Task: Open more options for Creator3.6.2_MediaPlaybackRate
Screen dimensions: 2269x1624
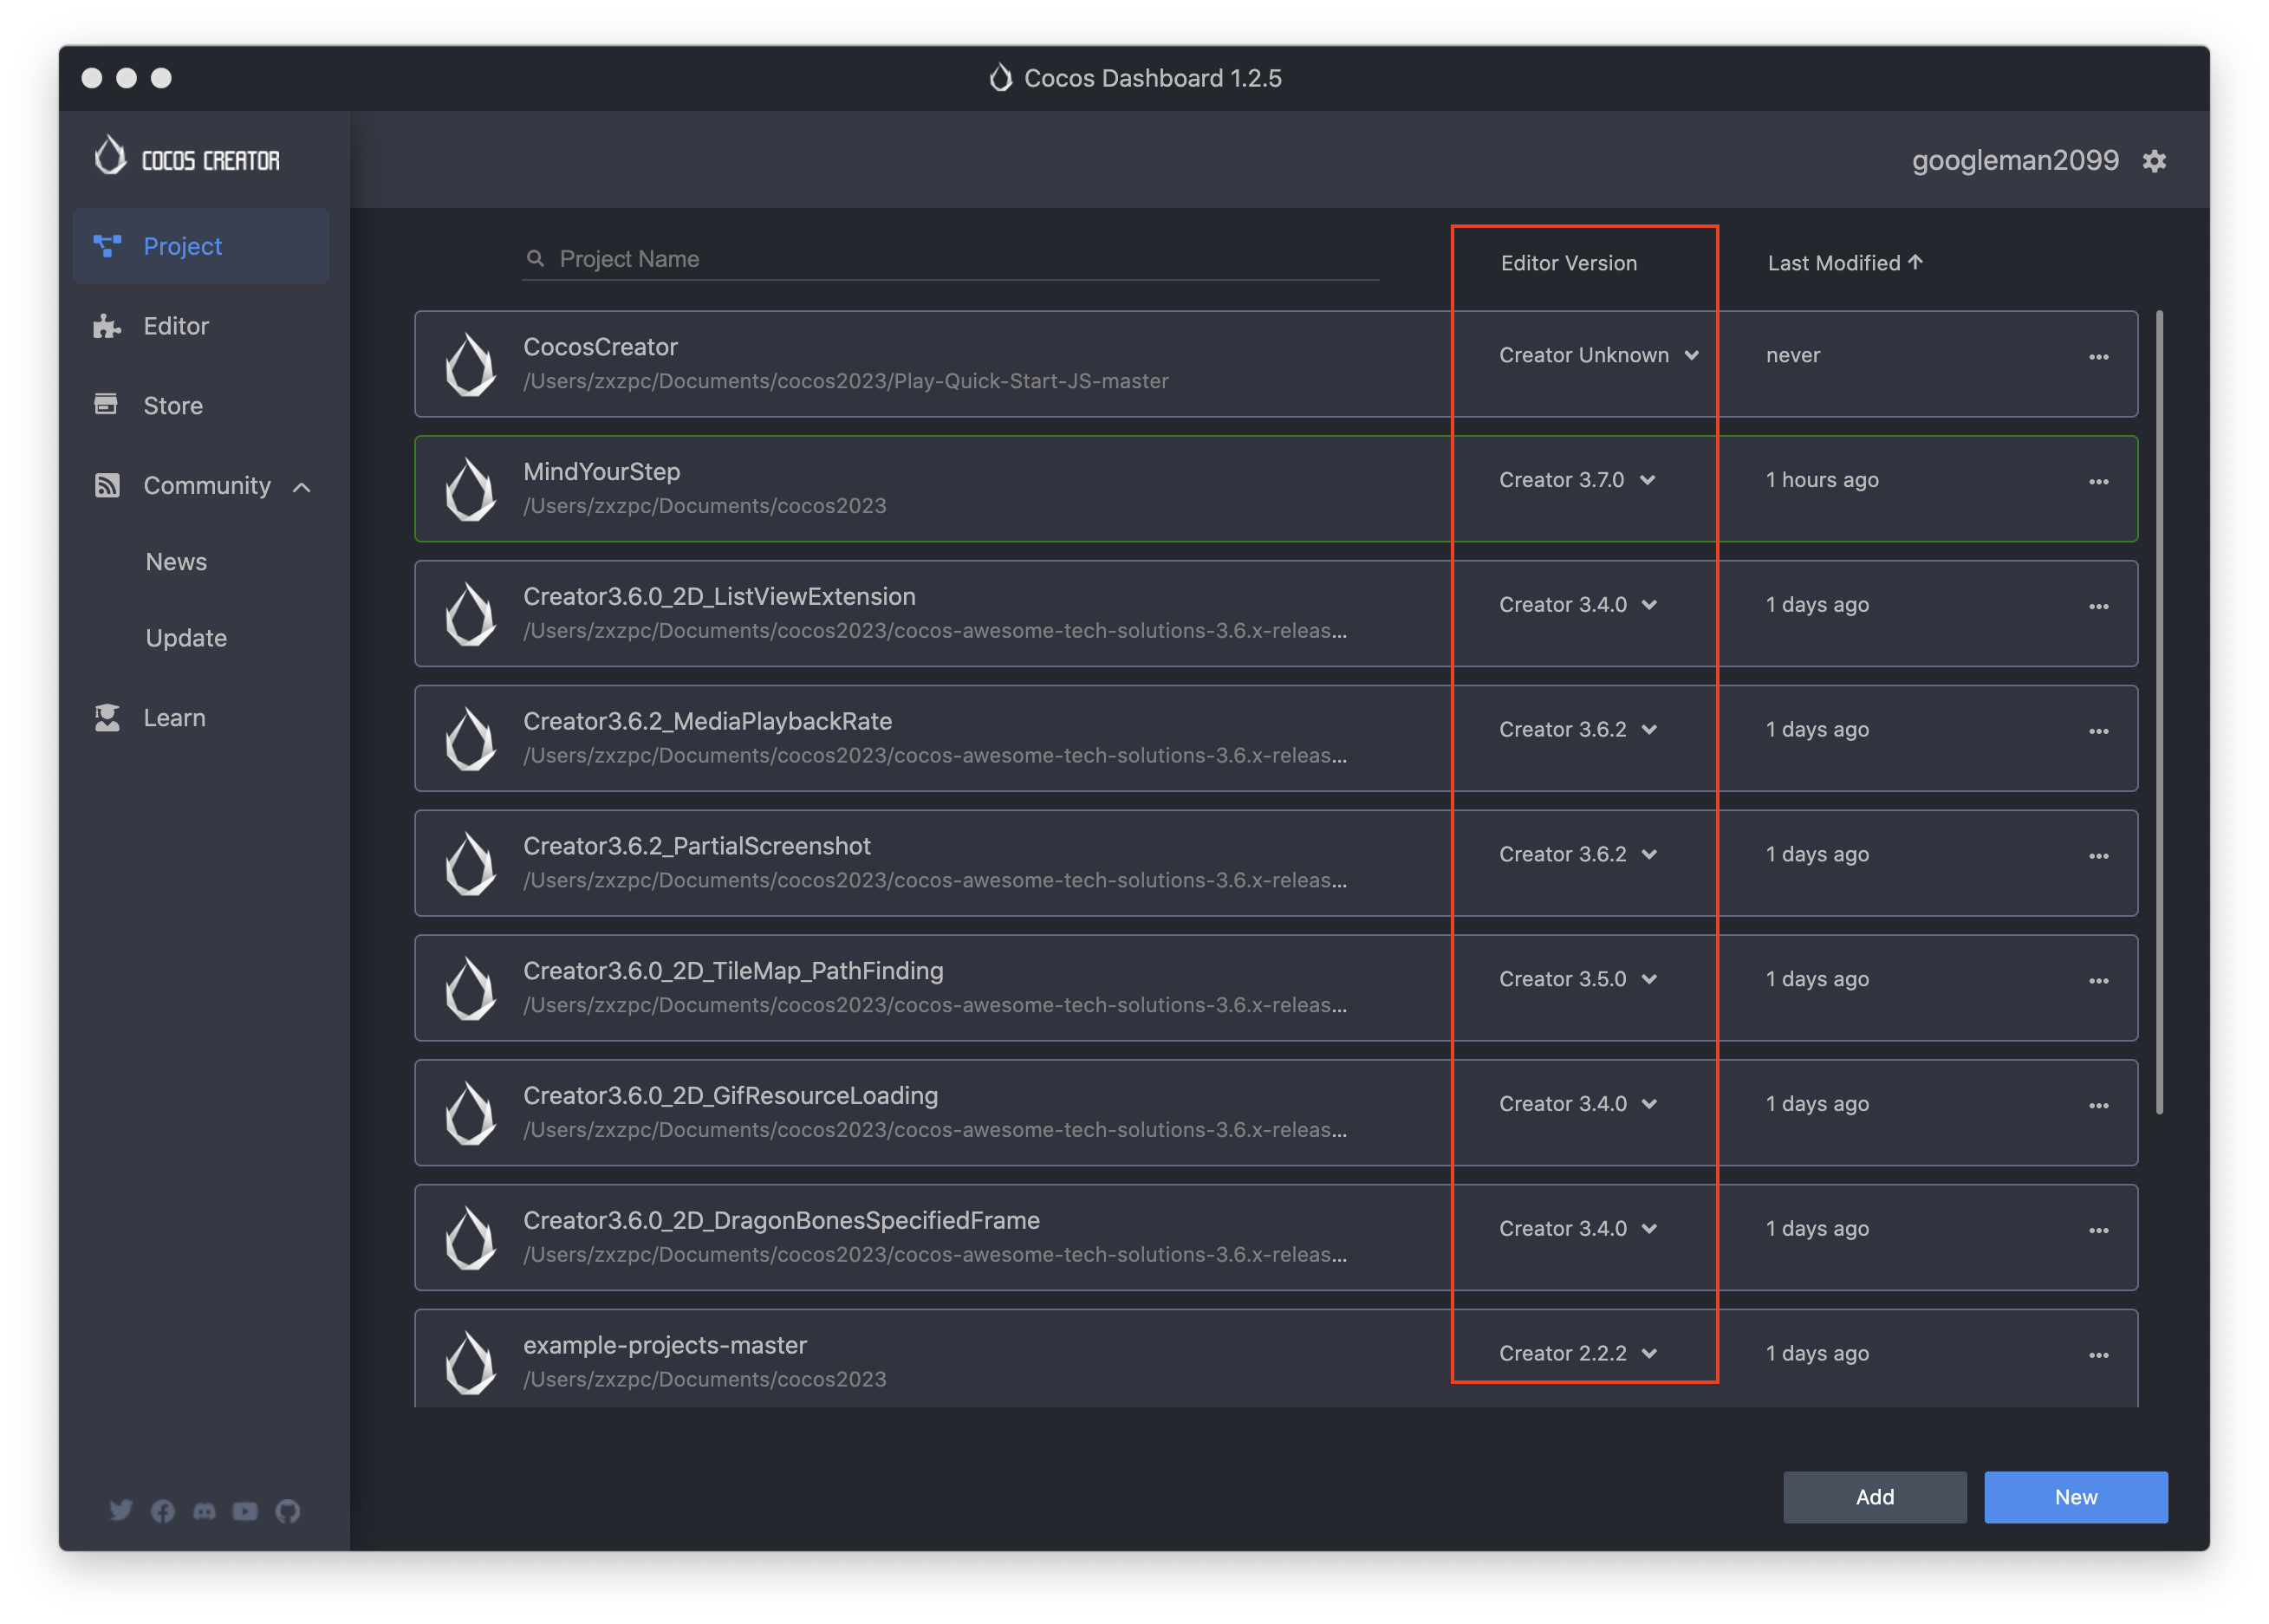Action: [2099, 732]
